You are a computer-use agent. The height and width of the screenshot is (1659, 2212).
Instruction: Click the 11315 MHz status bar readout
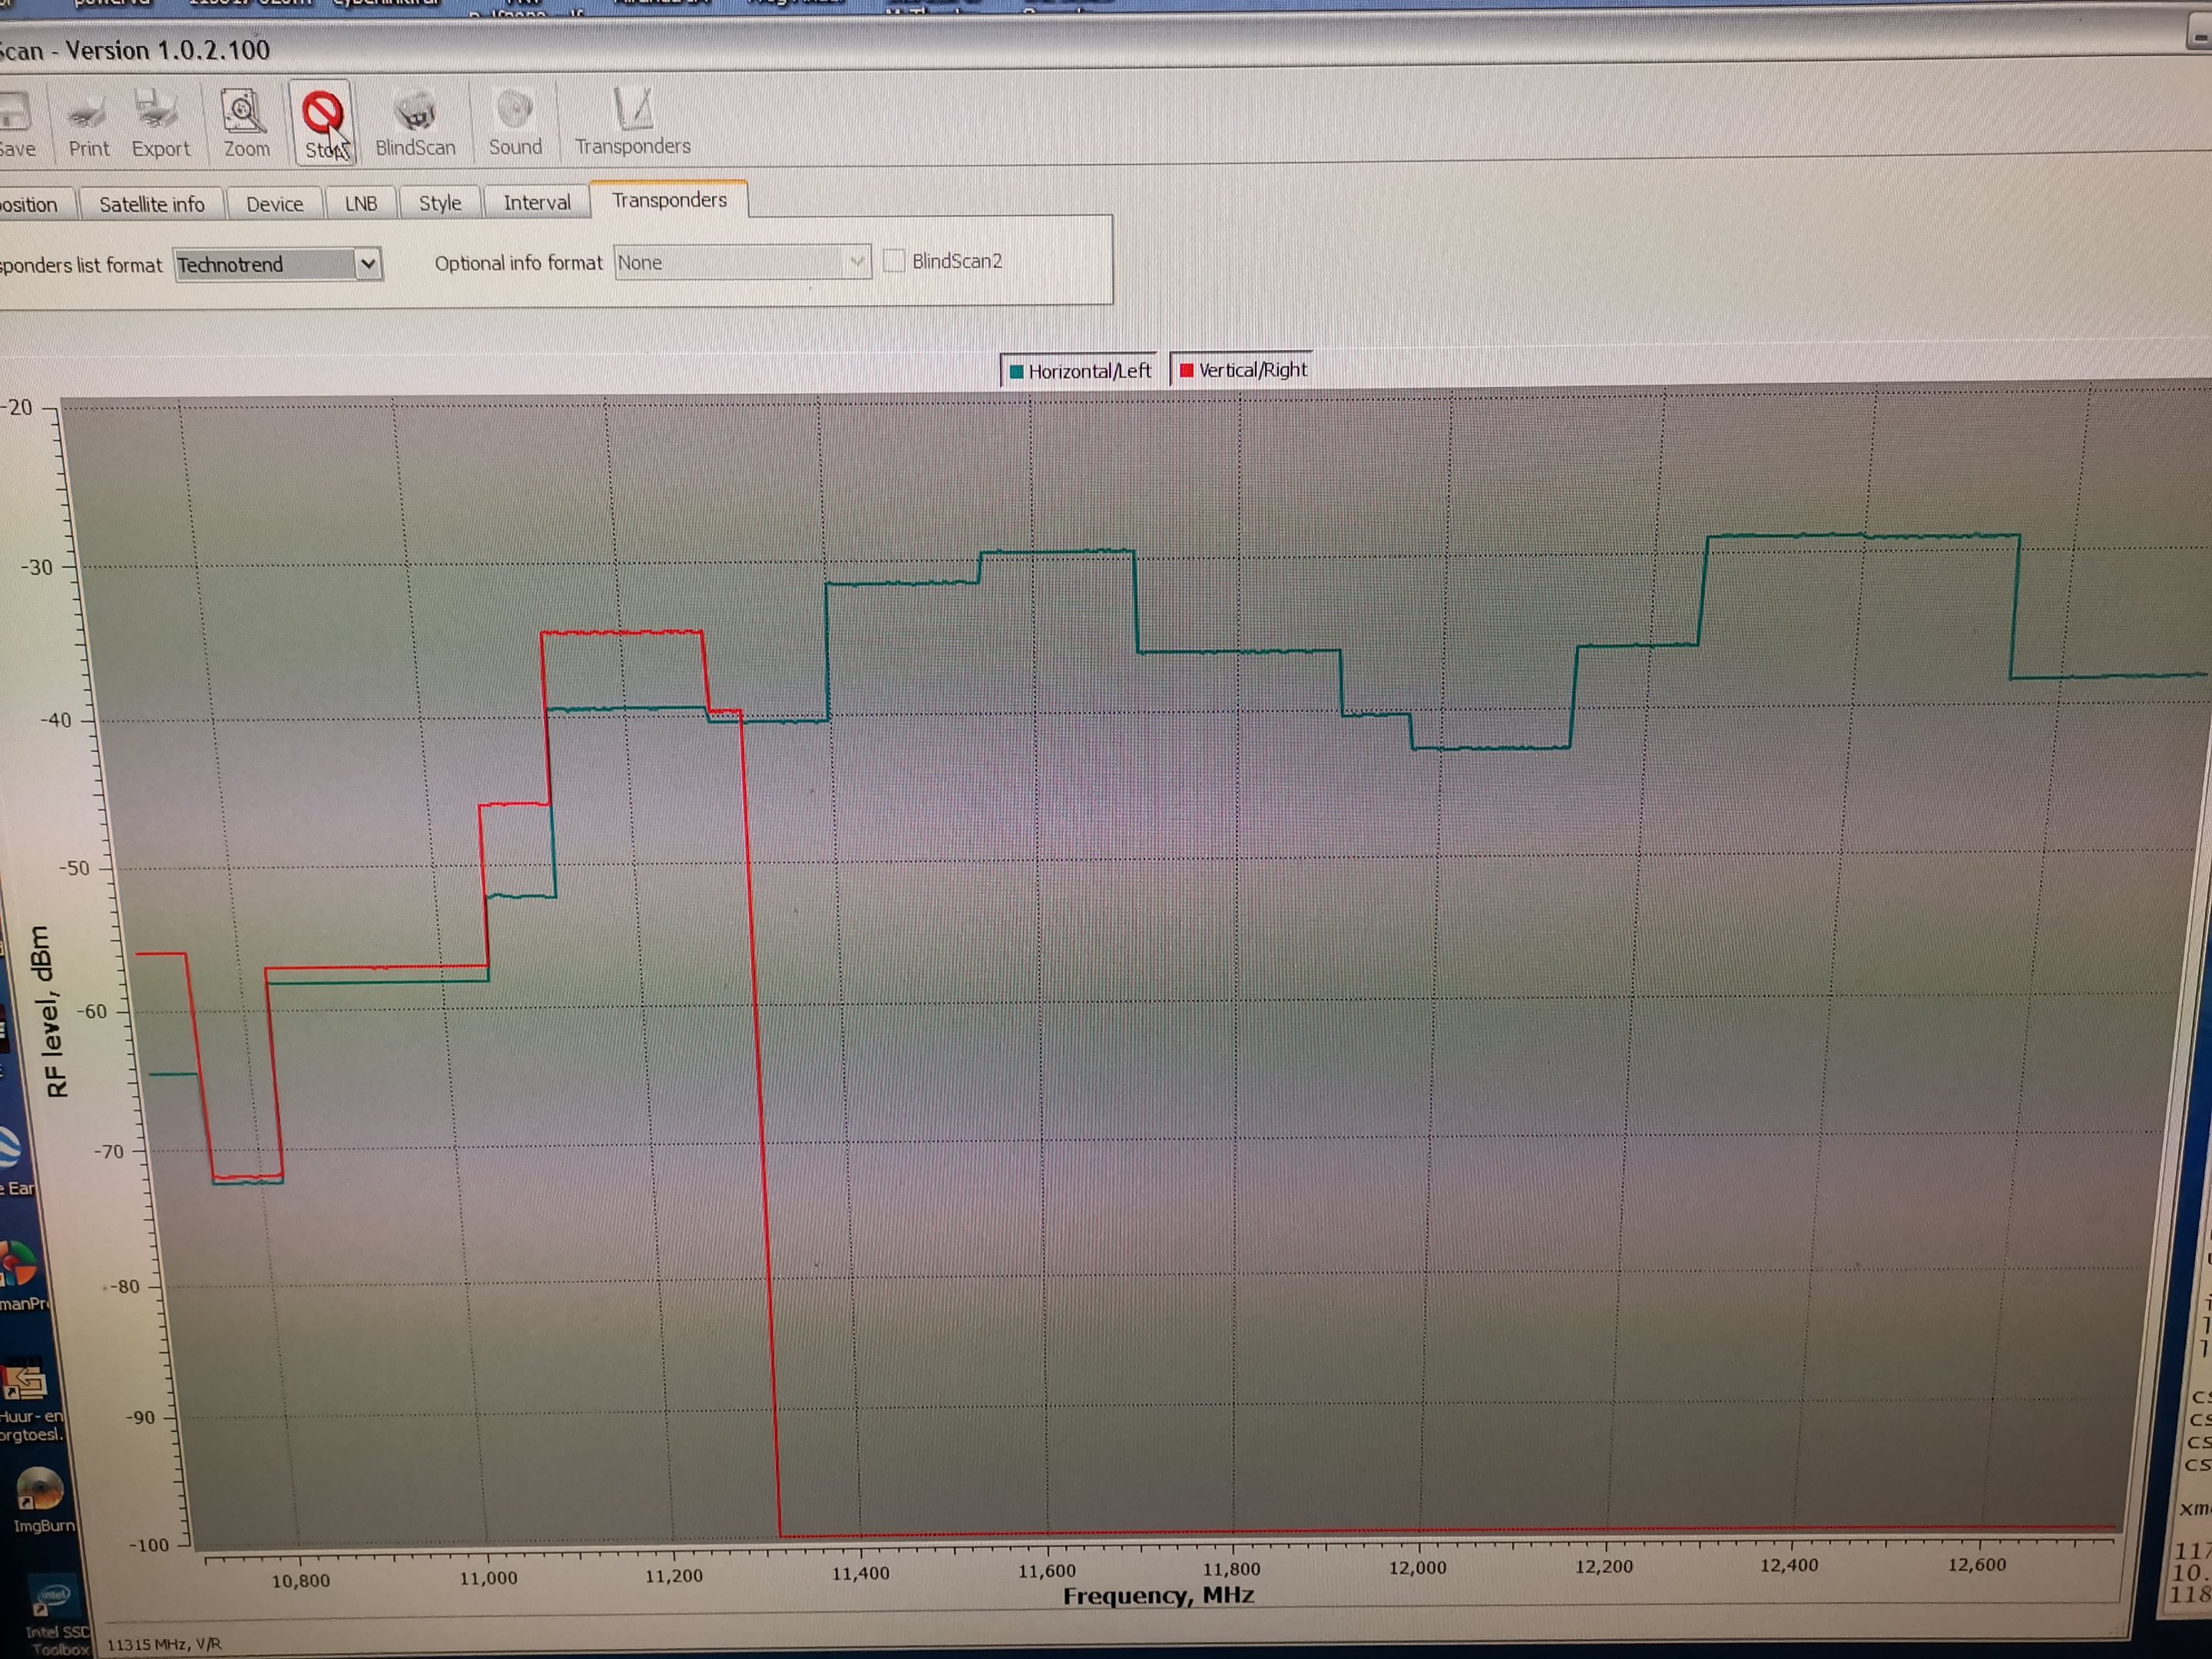tap(164, 1644)
